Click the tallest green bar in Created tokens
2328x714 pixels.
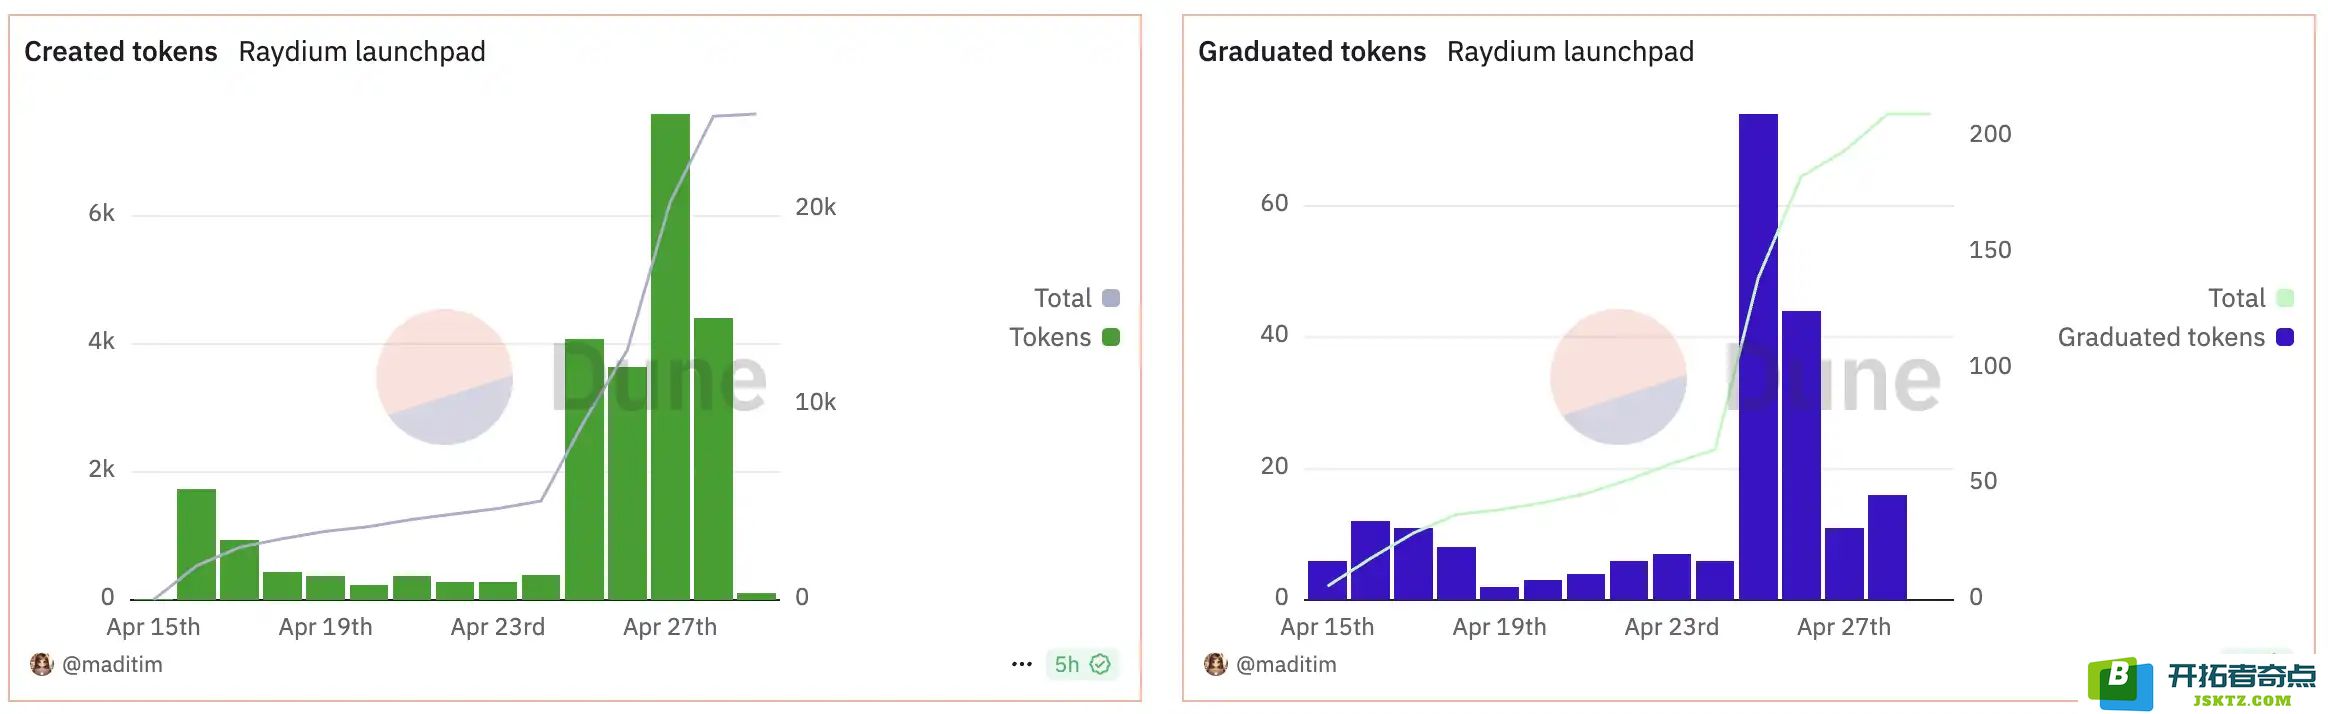click(x=670, y=356)
